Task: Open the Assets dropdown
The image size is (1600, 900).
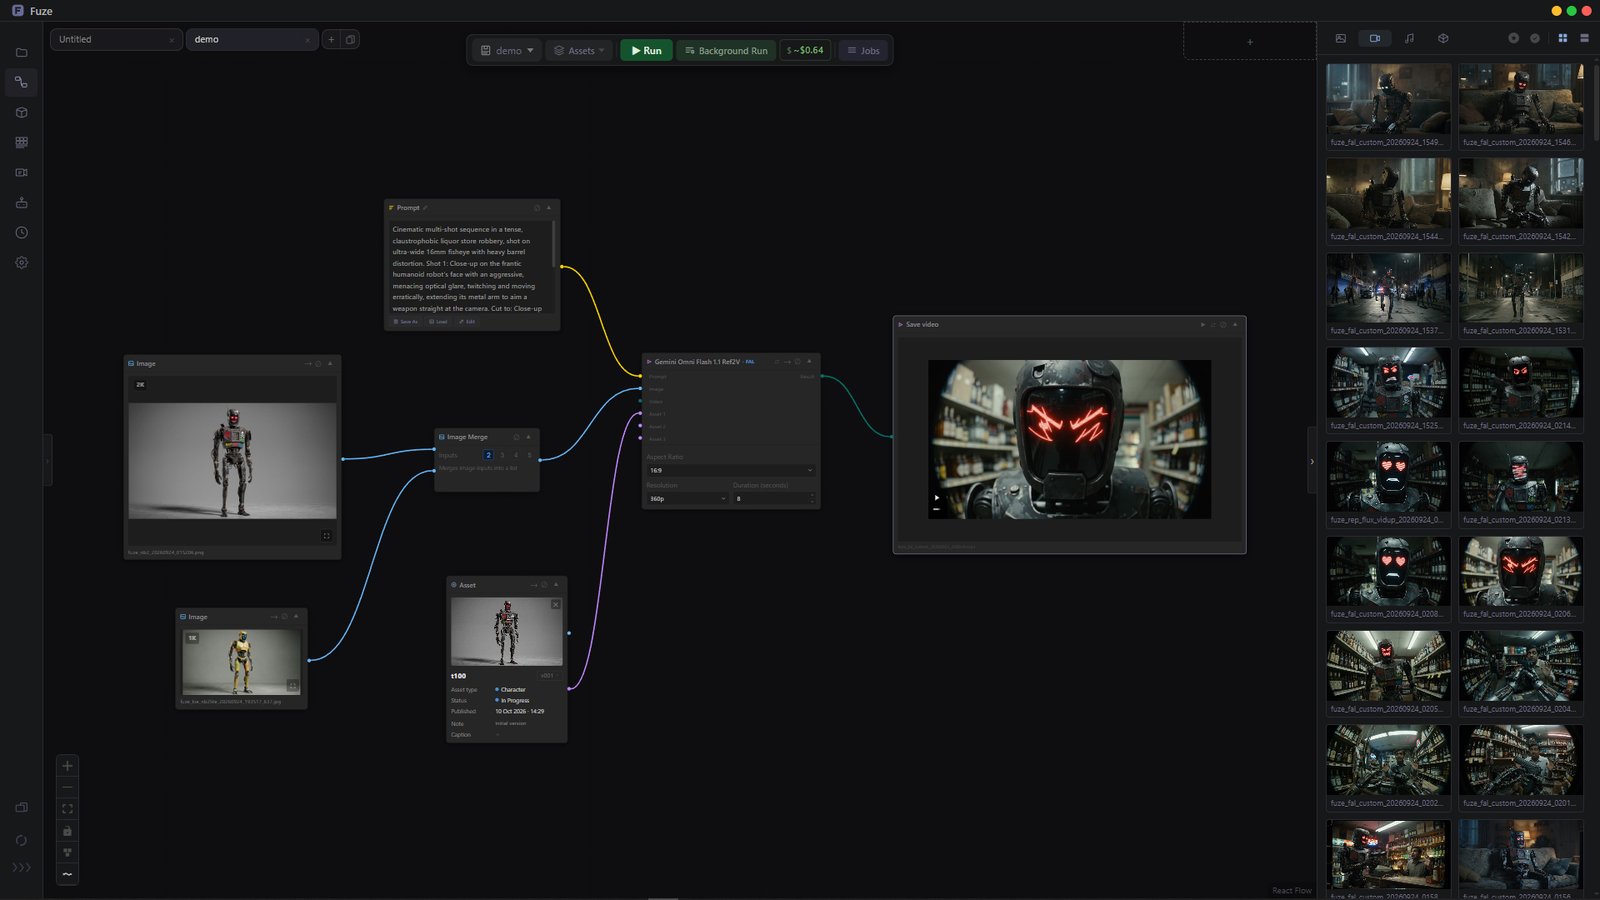Action: 579,50
